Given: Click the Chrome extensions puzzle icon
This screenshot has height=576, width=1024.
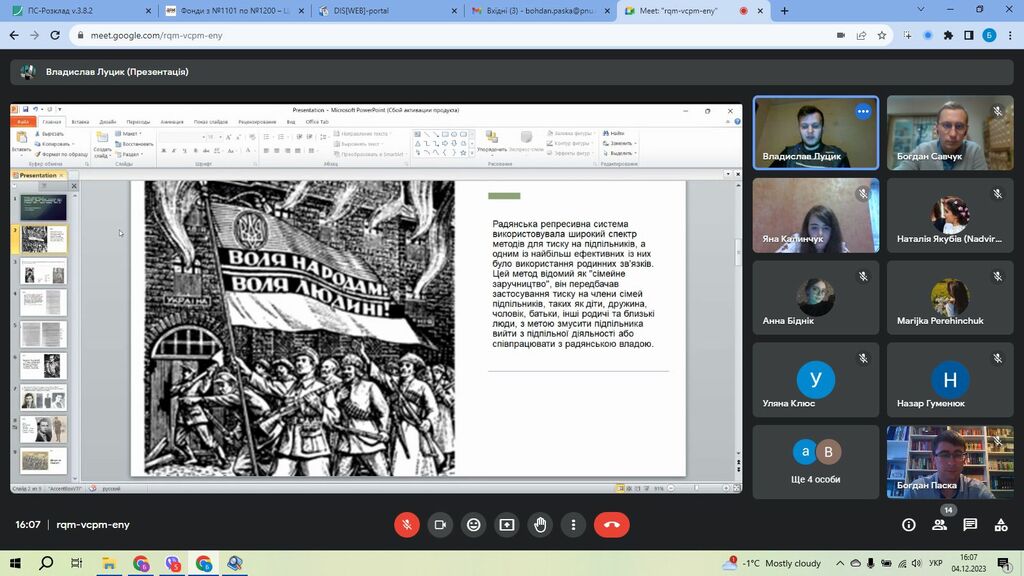Looking at the screenshot, I should click(x=947, y=35).
